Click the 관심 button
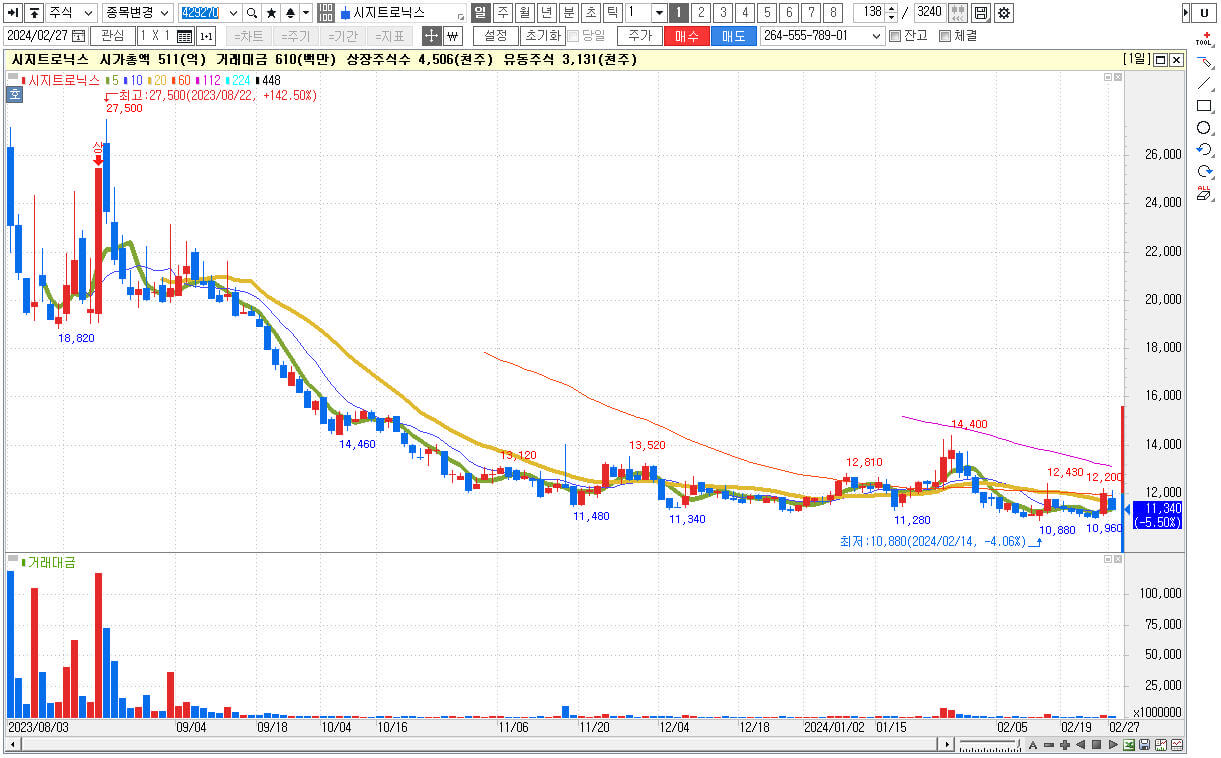 coord(112,36)
